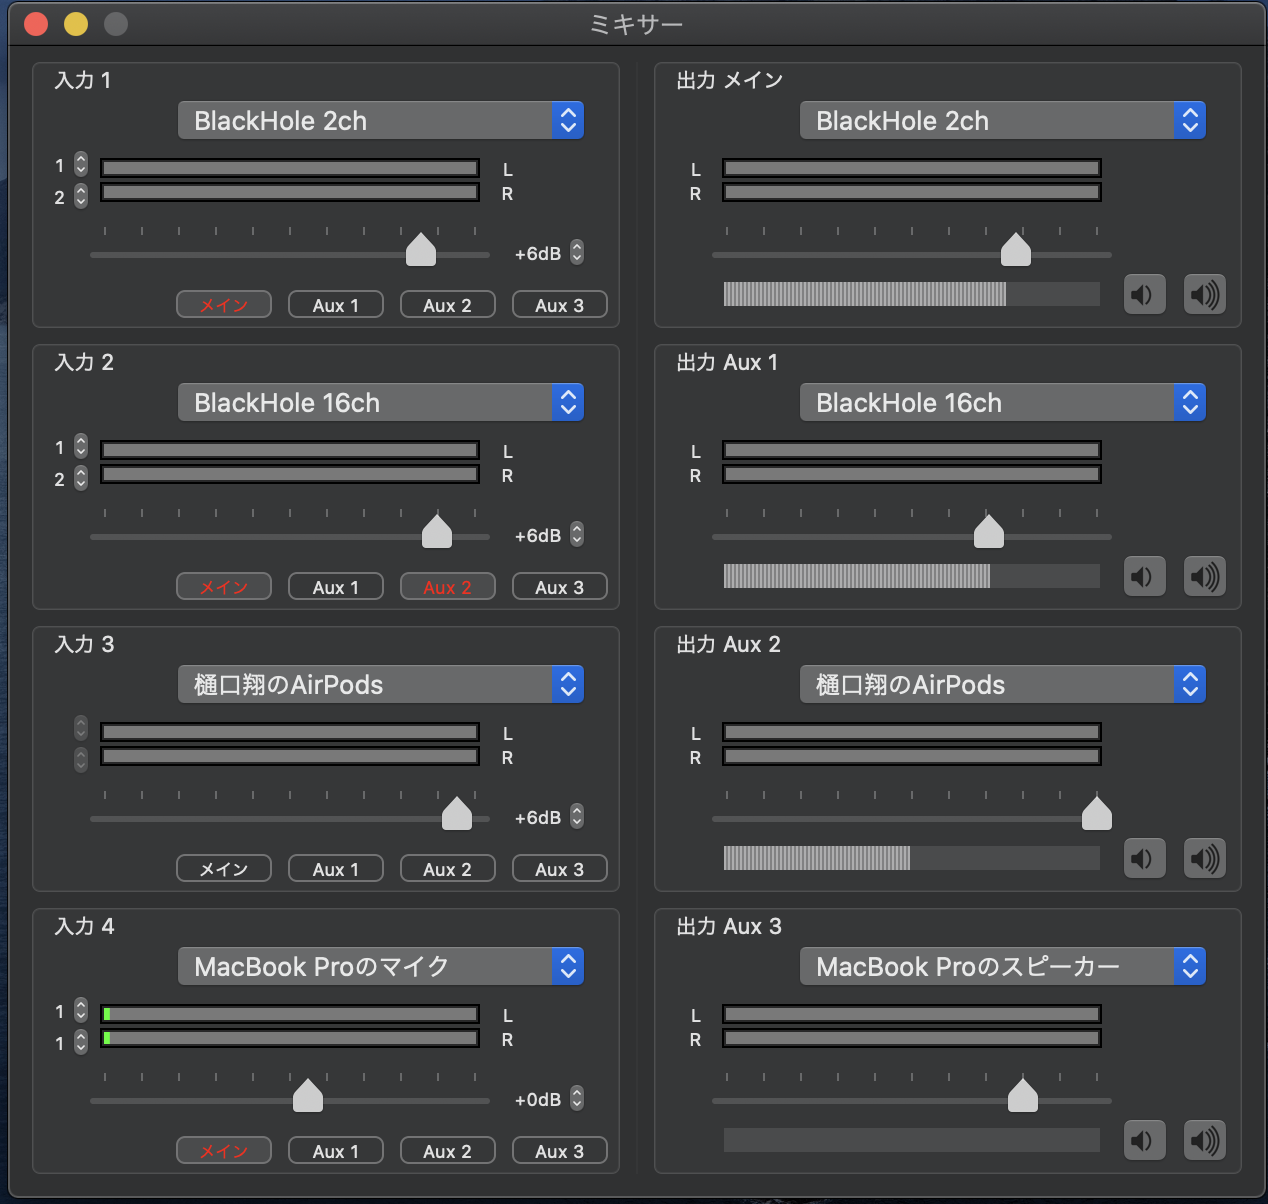Open Input 4 MacBook Proのマイク dropdown
This screenshot has width=1268, height=1204.
(381, 967)
